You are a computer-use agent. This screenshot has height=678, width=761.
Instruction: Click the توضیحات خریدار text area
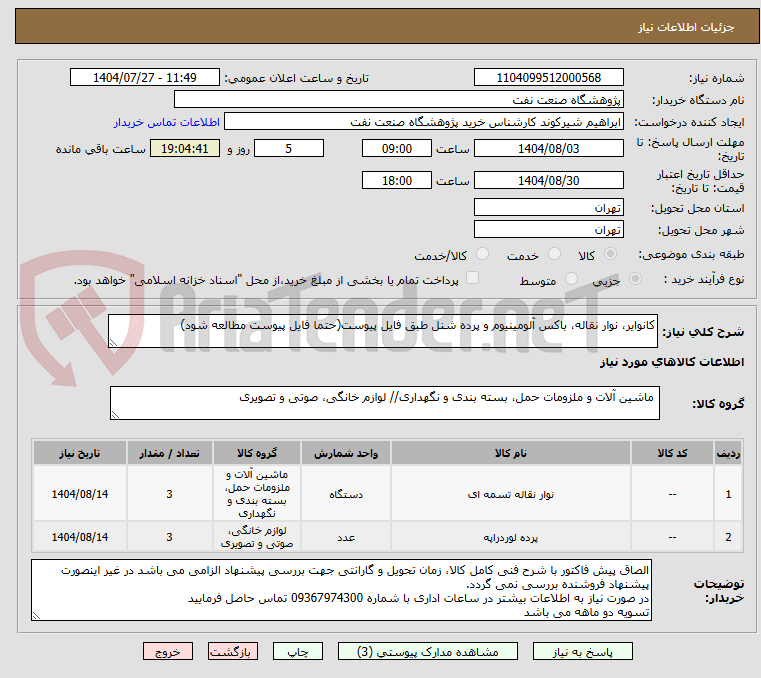point(341,590)
